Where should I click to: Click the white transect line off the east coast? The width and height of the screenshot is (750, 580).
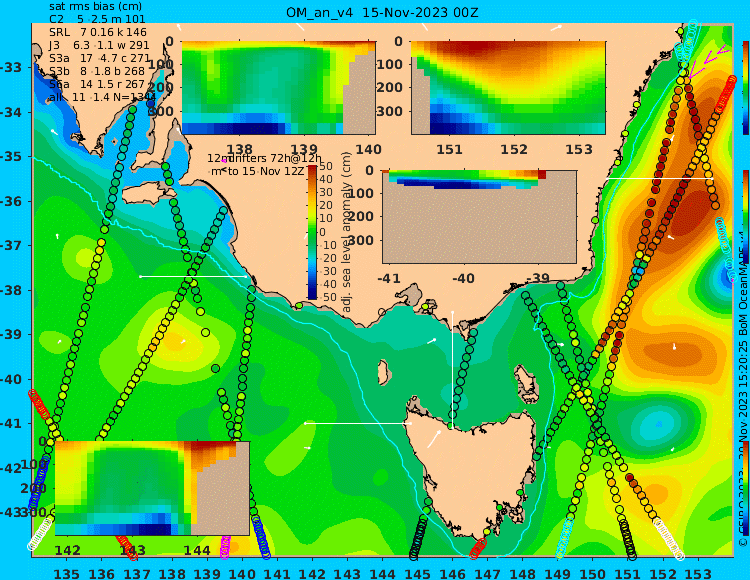point(660,178)
